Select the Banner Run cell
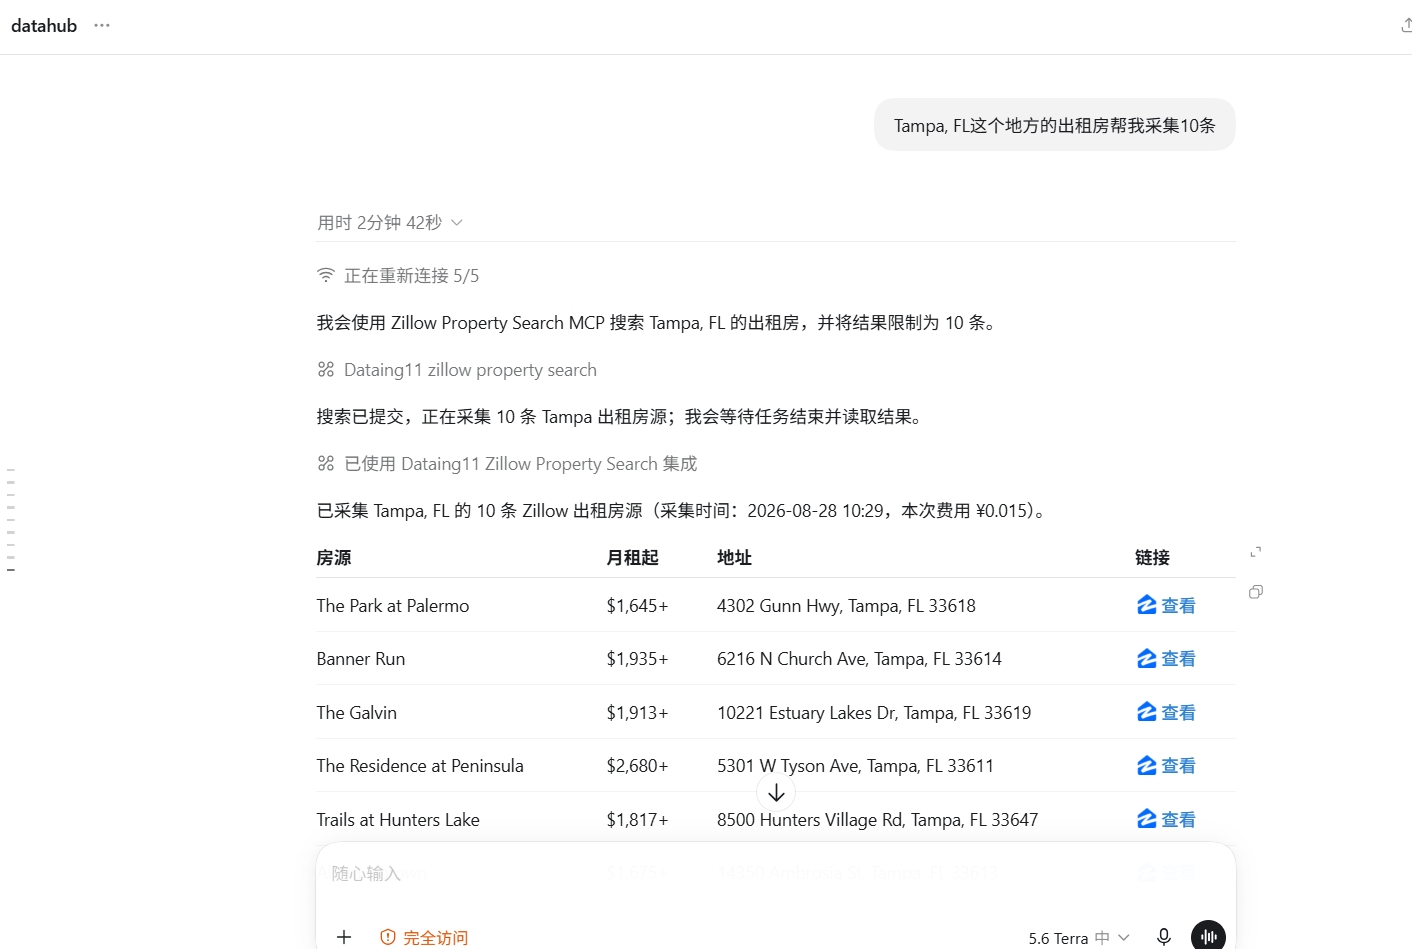Viewport: 1412px width, 949px height. click(361, 658)
